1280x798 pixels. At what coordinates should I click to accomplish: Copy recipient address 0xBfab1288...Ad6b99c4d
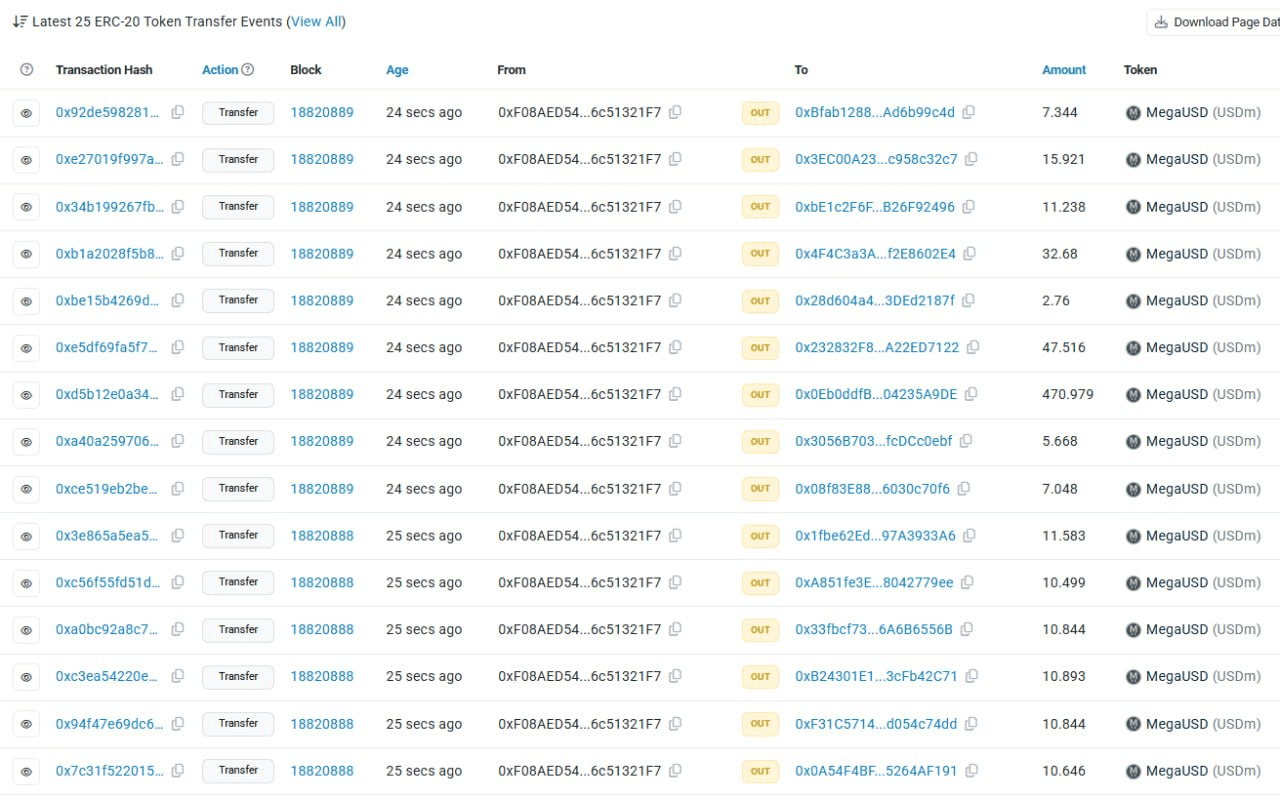pos(969,112)
